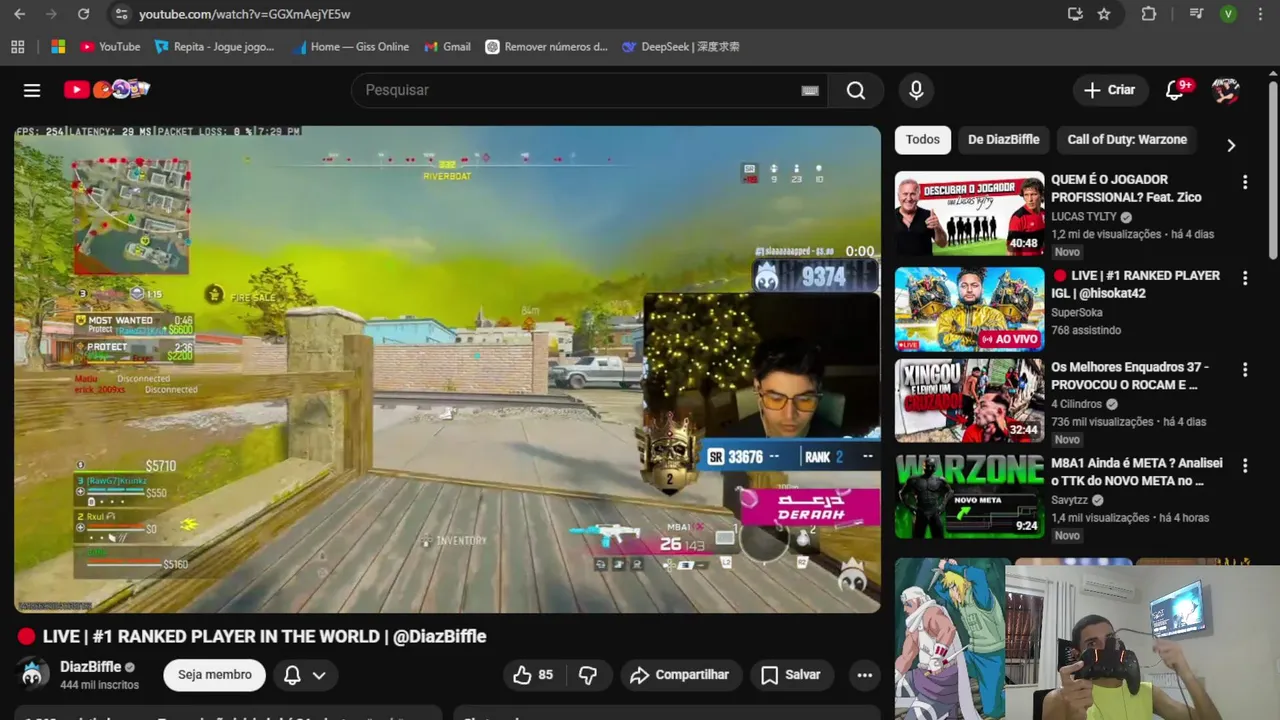Click the Seja membro button

(x=214, y=675)
